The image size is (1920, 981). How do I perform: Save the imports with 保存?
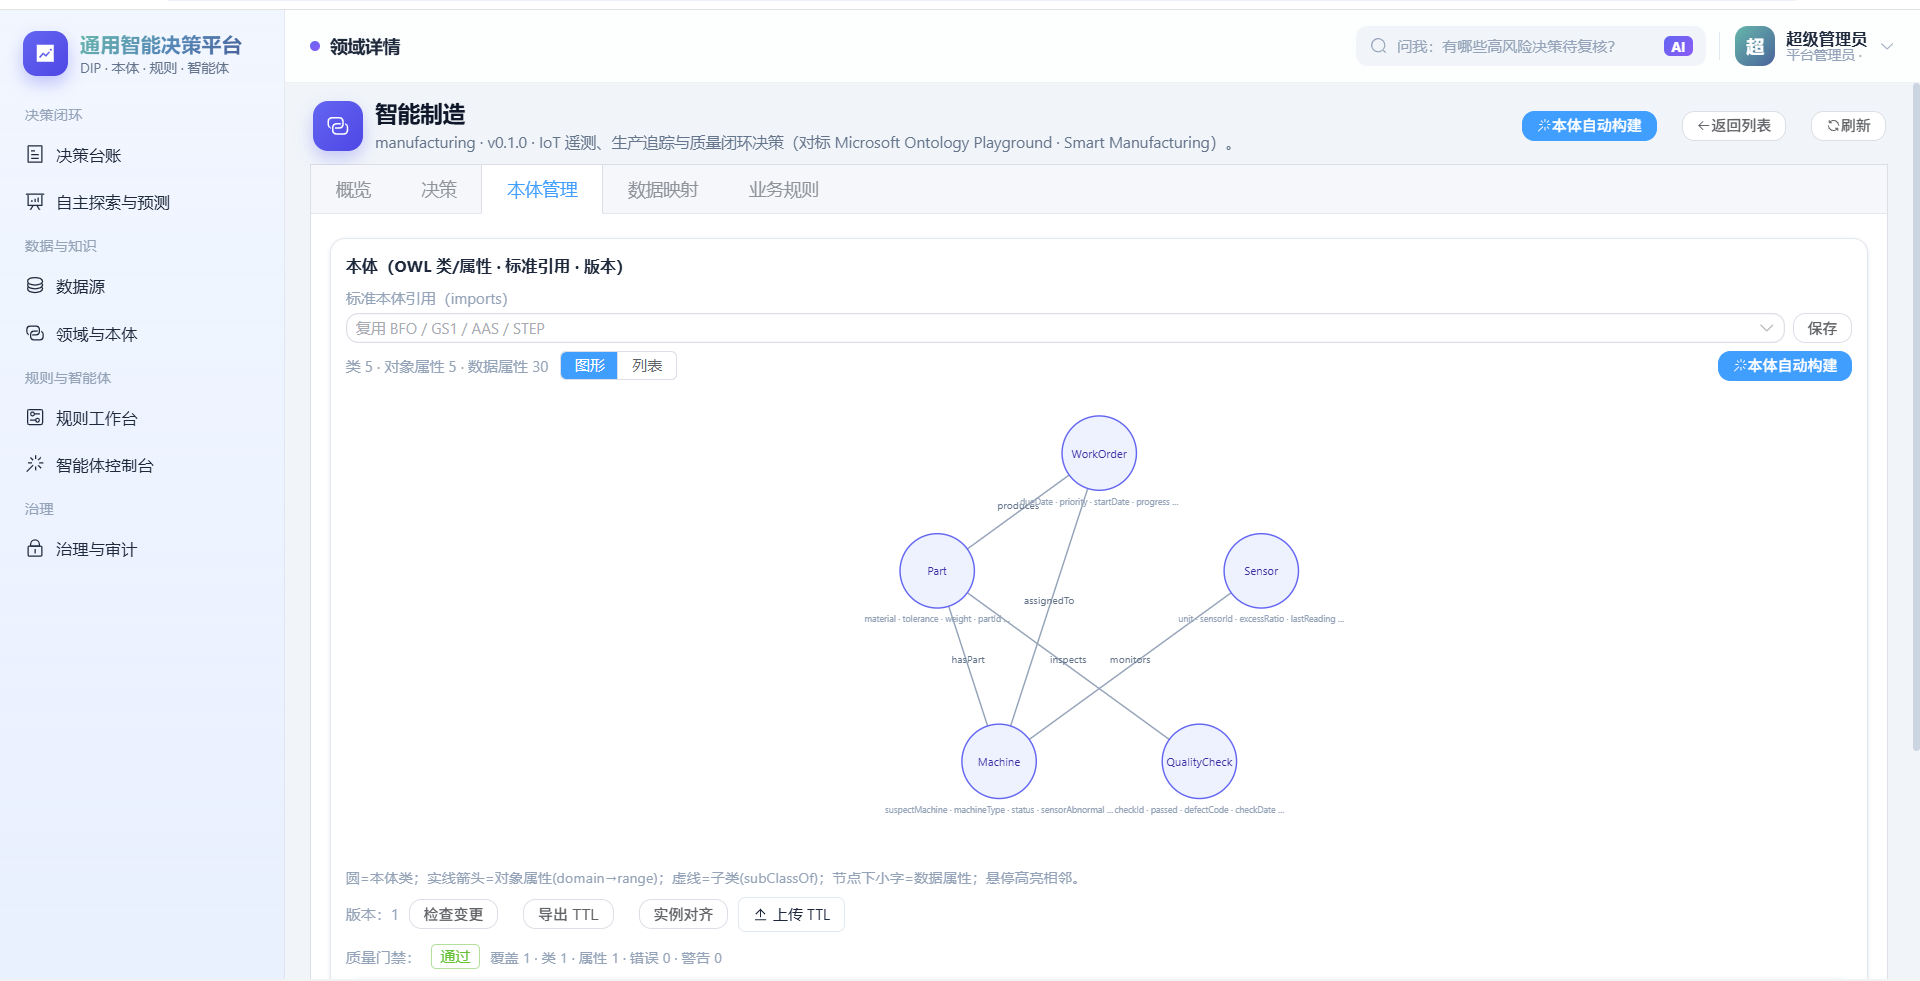click(1822, 328)
